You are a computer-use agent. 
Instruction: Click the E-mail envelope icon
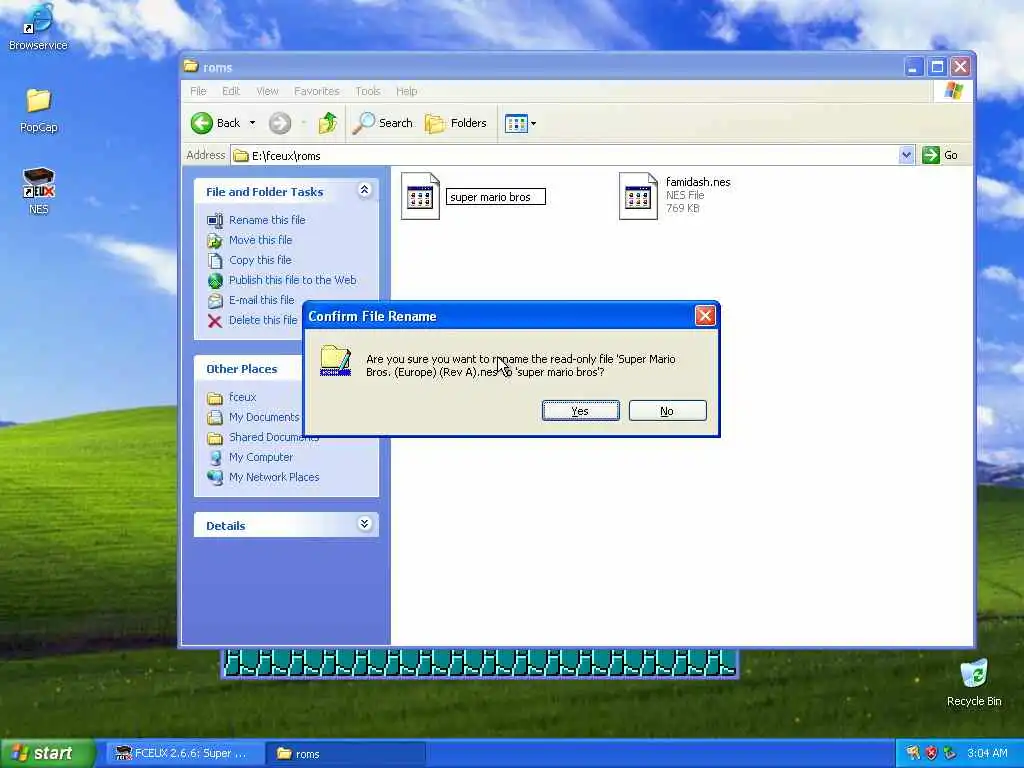click(x=215, y=300)
